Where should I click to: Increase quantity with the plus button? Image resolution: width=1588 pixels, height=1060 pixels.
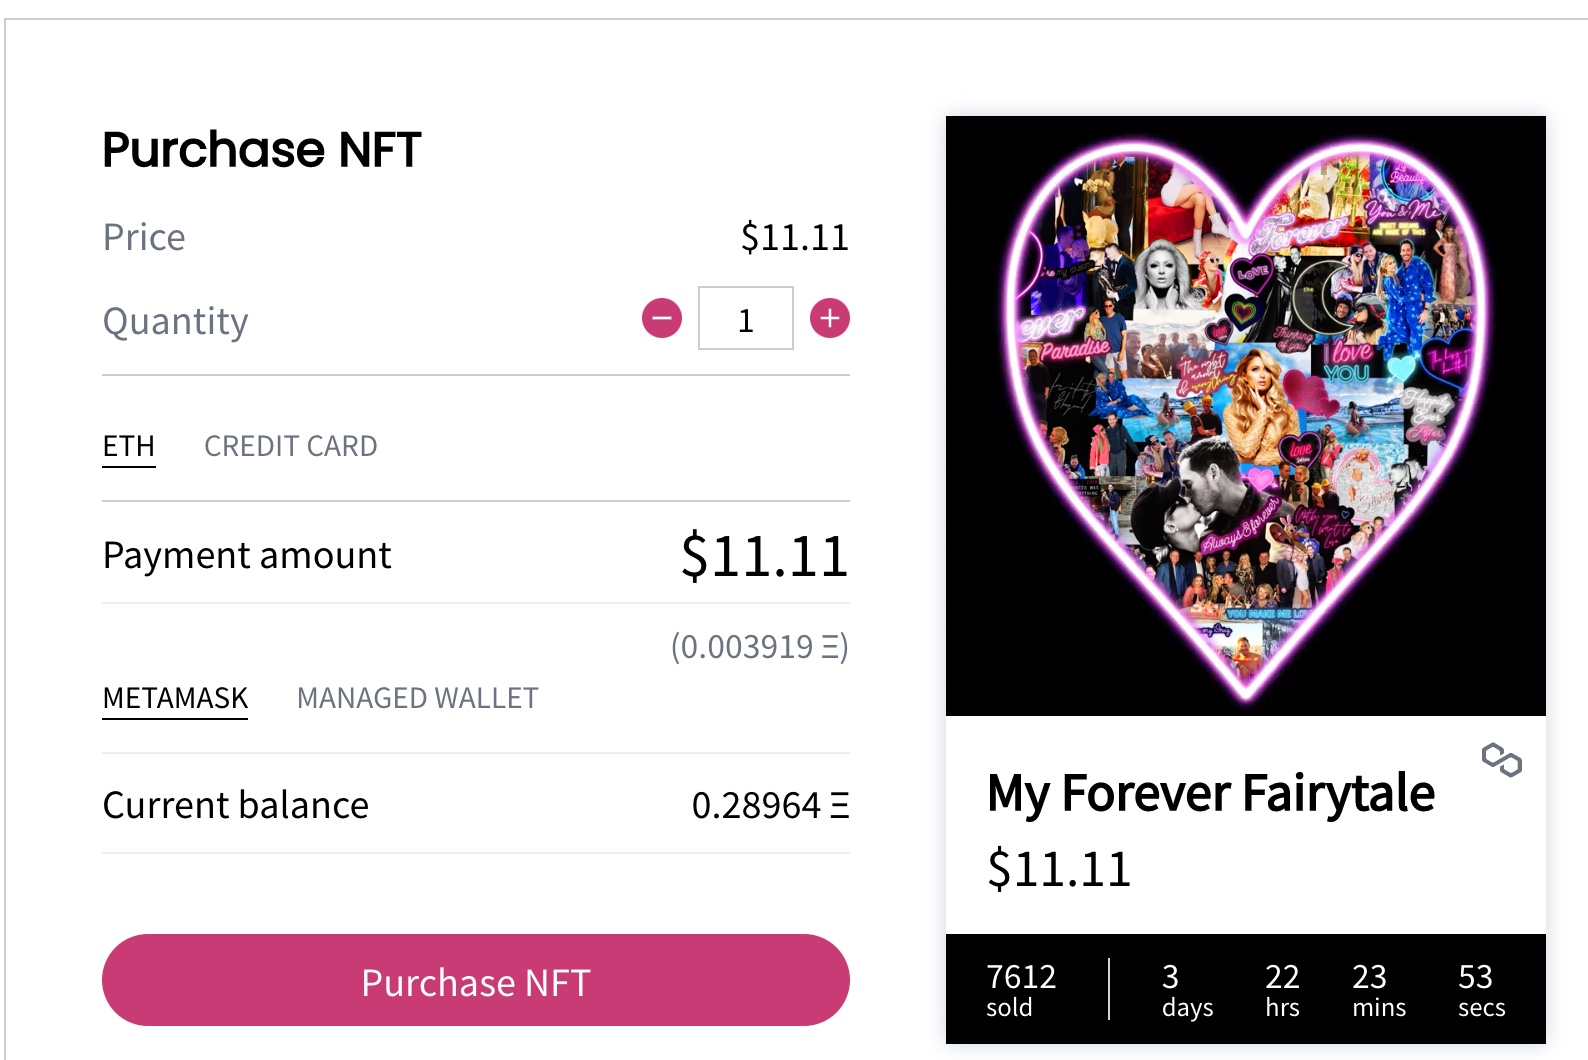point(830,319)
